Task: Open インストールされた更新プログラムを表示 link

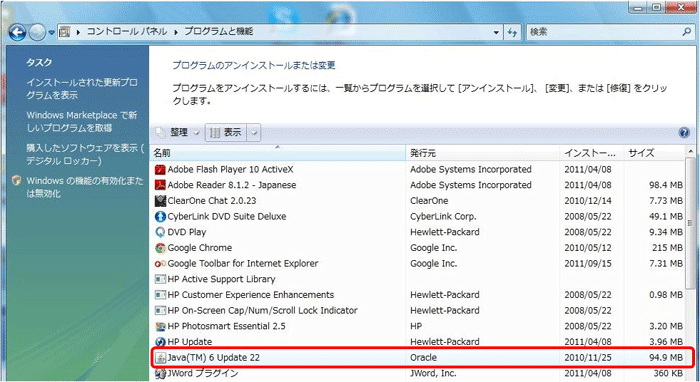Action: click(82, 89)
